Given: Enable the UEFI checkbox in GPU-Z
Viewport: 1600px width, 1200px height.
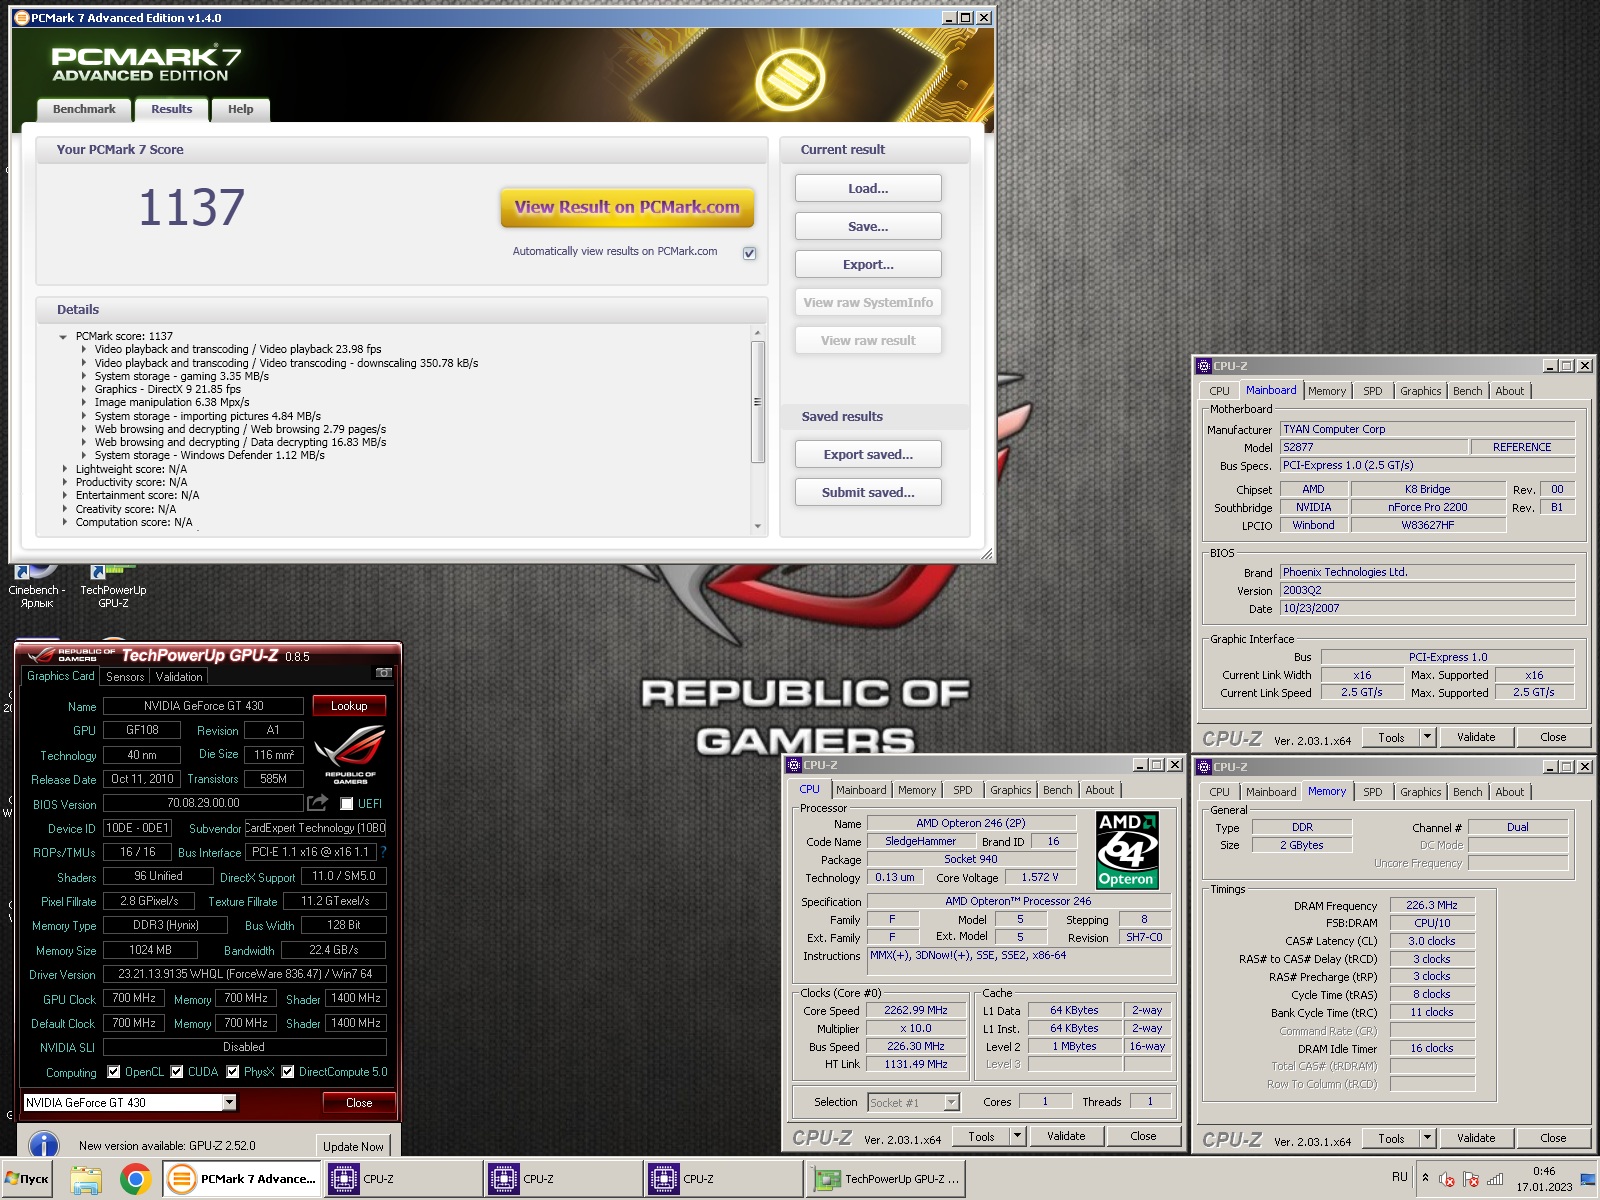Looking at the screenshot, I should 347,804.
